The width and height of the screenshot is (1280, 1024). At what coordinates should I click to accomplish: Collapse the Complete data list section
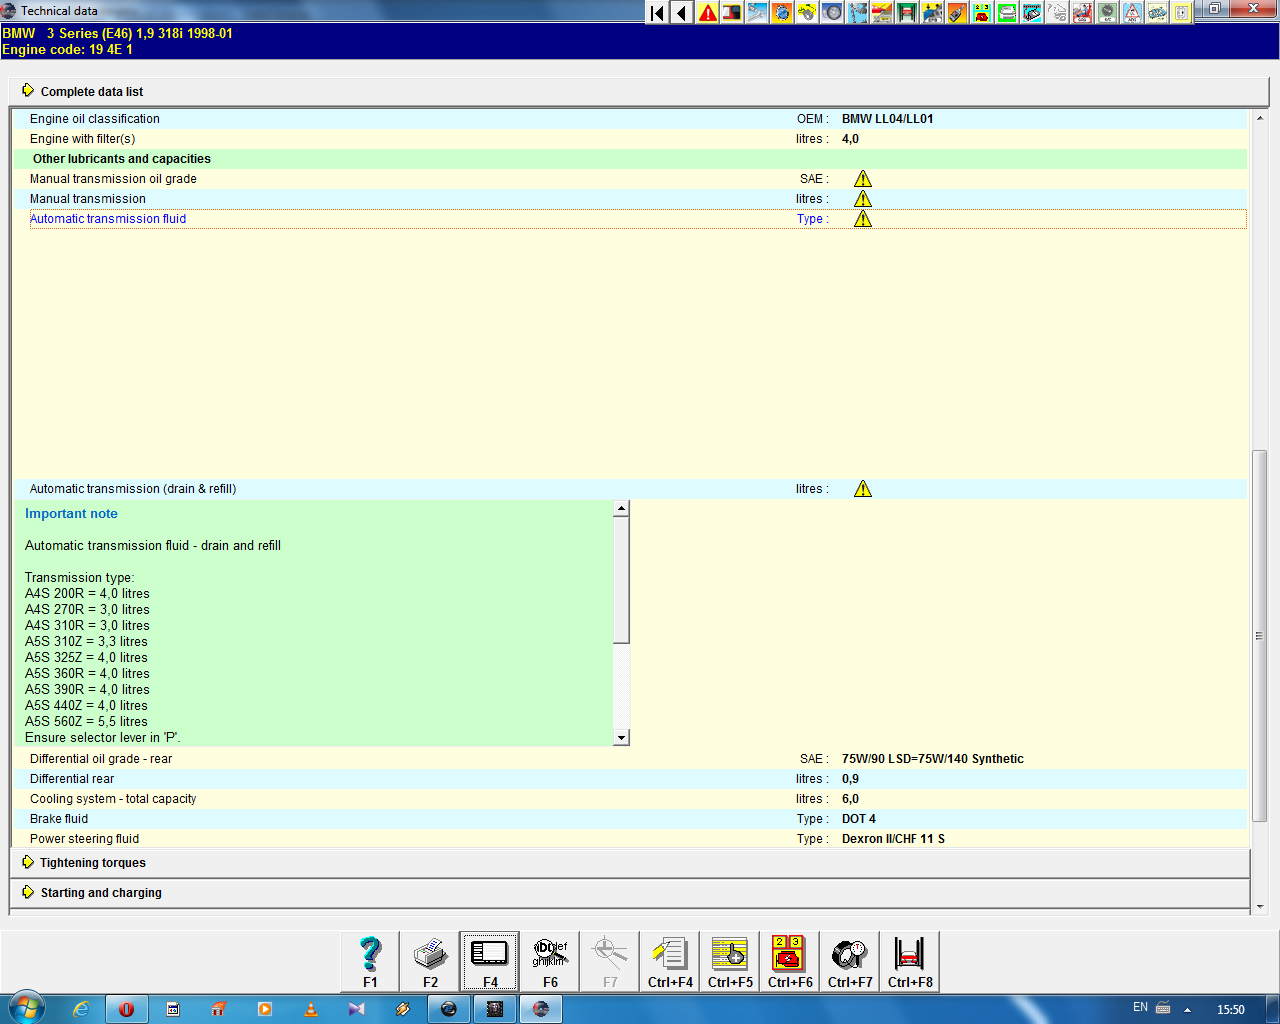640,91
